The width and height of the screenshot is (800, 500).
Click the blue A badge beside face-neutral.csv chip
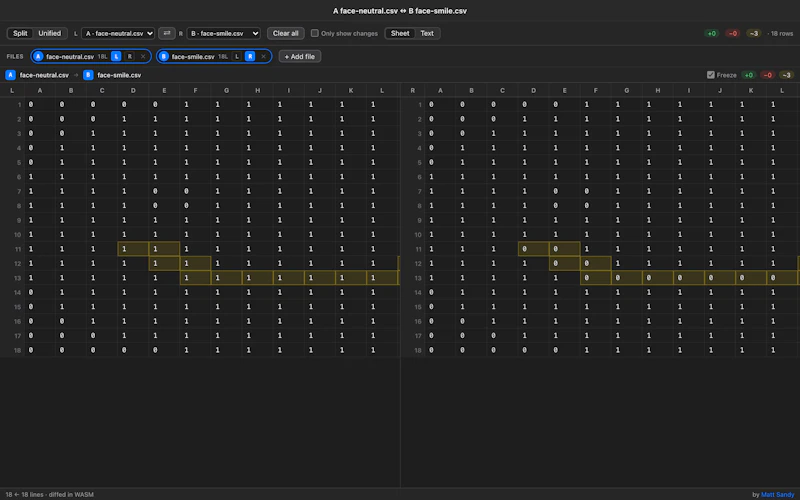(38, 56)
